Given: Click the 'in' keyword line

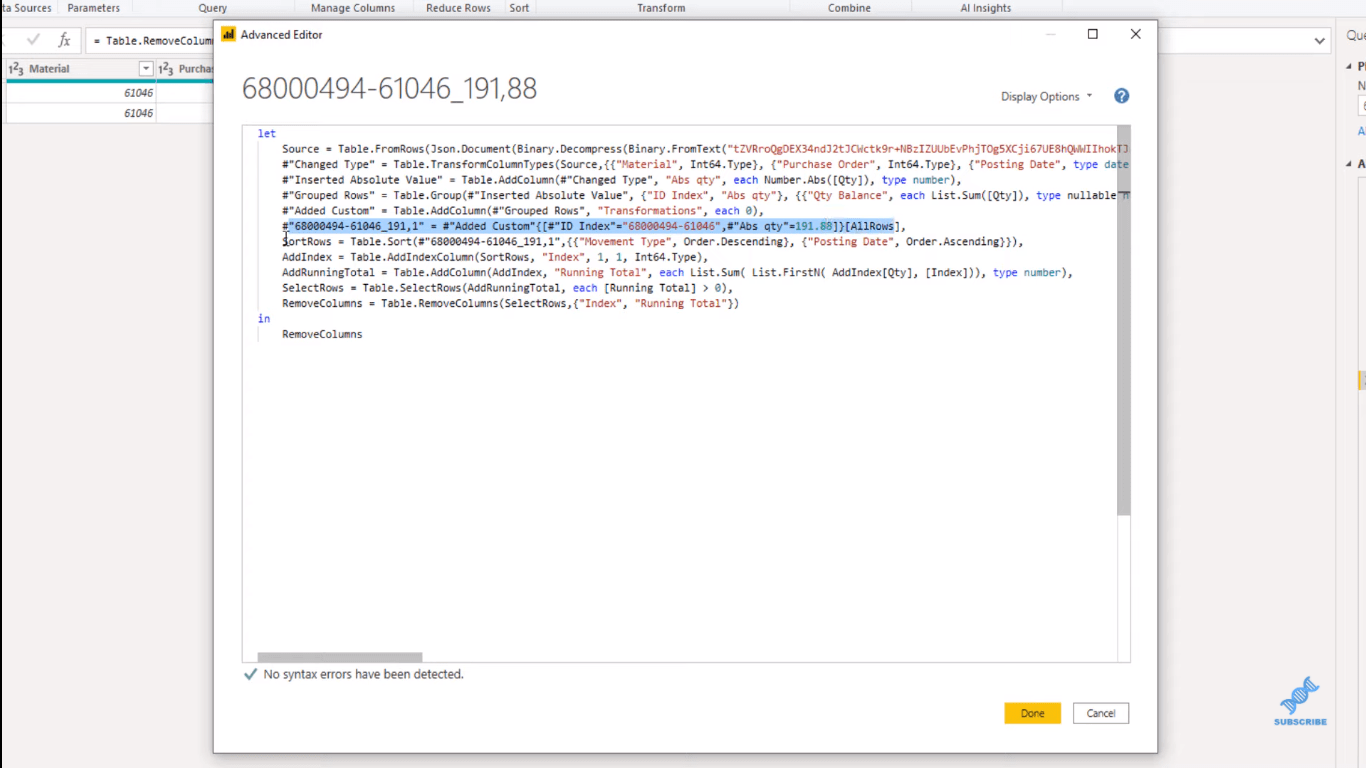Looking at the screenshot, I should tap(264, 319).
